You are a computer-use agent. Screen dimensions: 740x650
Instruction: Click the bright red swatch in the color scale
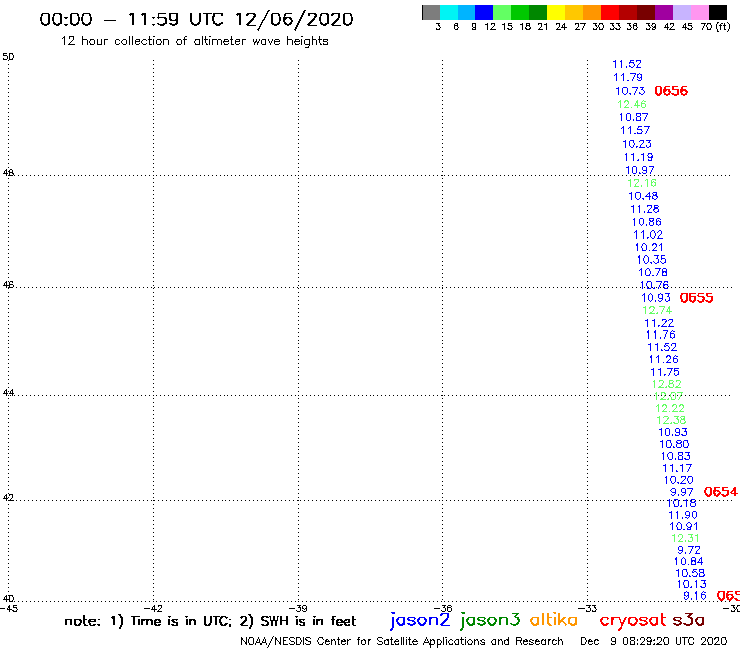tap(610, 12)
